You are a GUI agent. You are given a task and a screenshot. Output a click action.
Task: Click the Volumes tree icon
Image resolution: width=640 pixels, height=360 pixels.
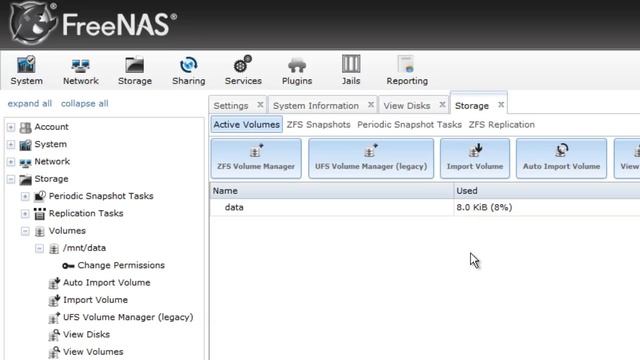[x=40, y=231]
